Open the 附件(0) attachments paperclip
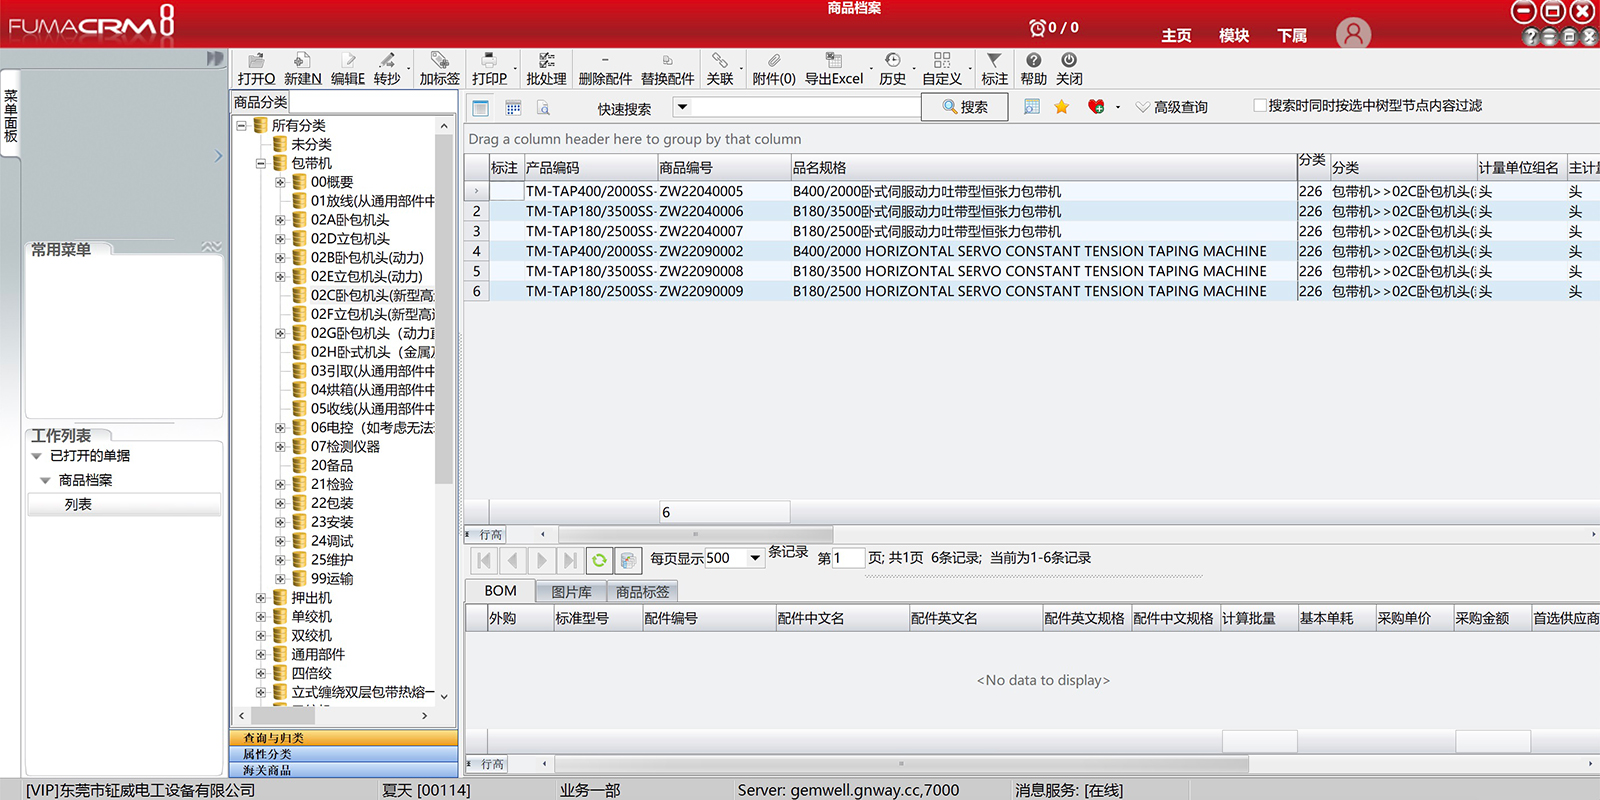 click(x=773, y=61)
